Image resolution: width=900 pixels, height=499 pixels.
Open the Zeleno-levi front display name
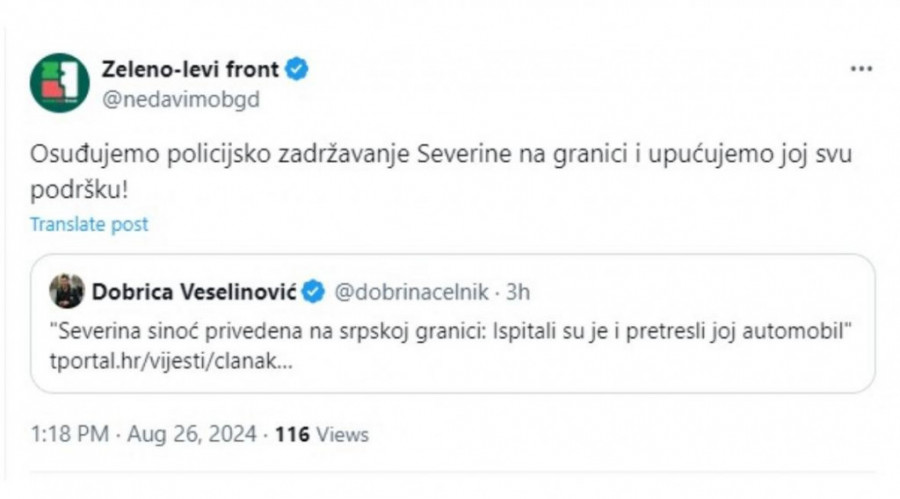[x=190, y=69]
